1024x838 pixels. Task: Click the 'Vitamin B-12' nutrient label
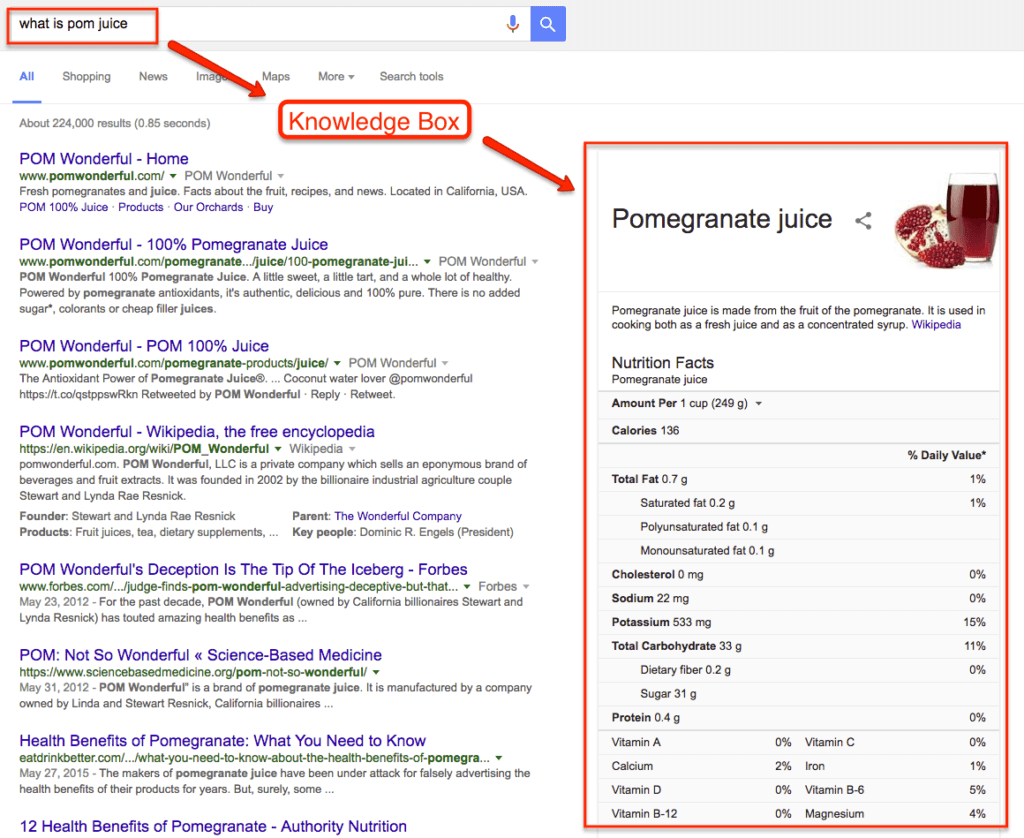point(645,814)
